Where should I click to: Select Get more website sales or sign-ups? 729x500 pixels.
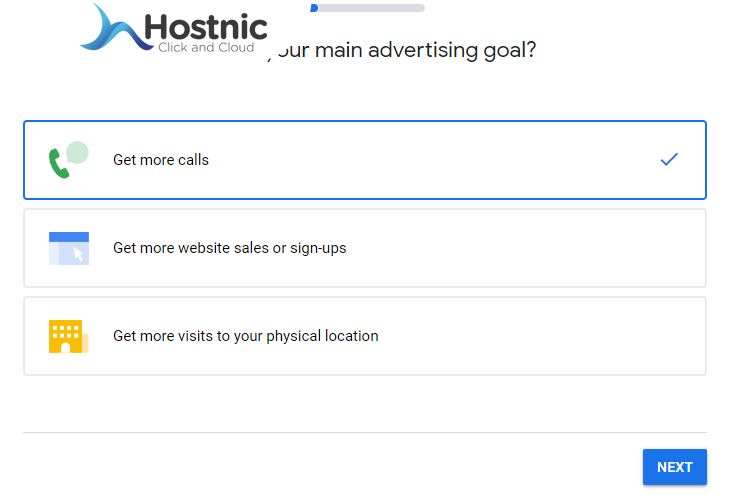click(365, 248)
